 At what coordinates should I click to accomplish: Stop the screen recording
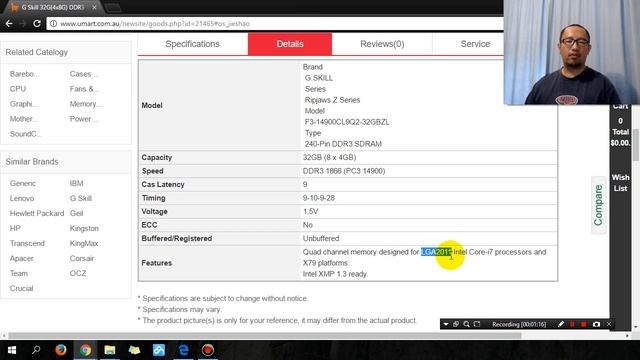tap(584, 324)
